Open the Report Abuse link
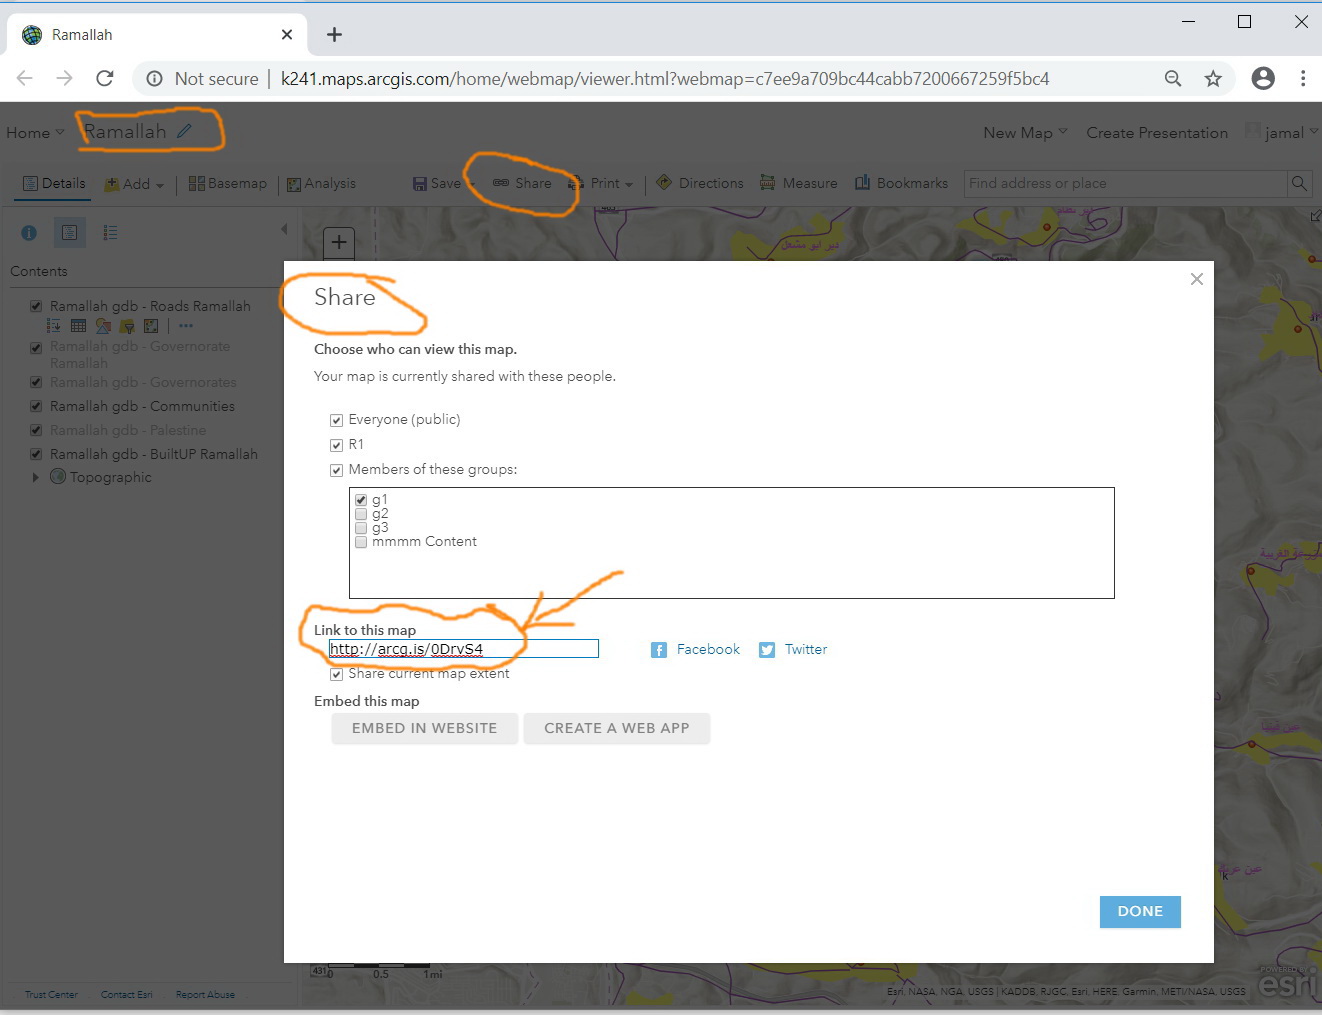Image resolution: width=1322 pixels, height=1015 pixels. [x=205, y=994]
